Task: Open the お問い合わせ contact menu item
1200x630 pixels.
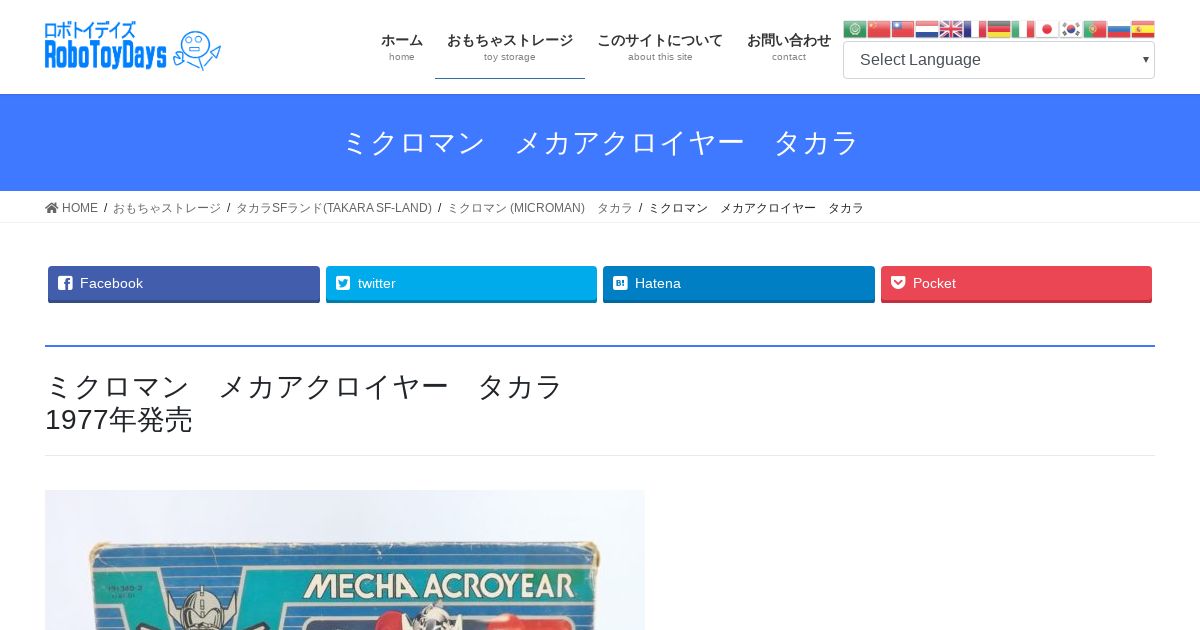Action: (x=789, y=47)
